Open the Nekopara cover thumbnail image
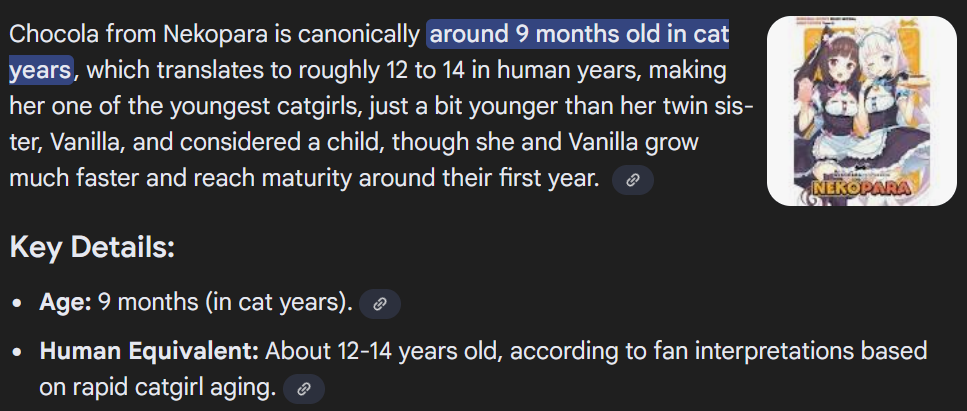The width and height of the screenshot is (967, 411). (x=862, y=111)
